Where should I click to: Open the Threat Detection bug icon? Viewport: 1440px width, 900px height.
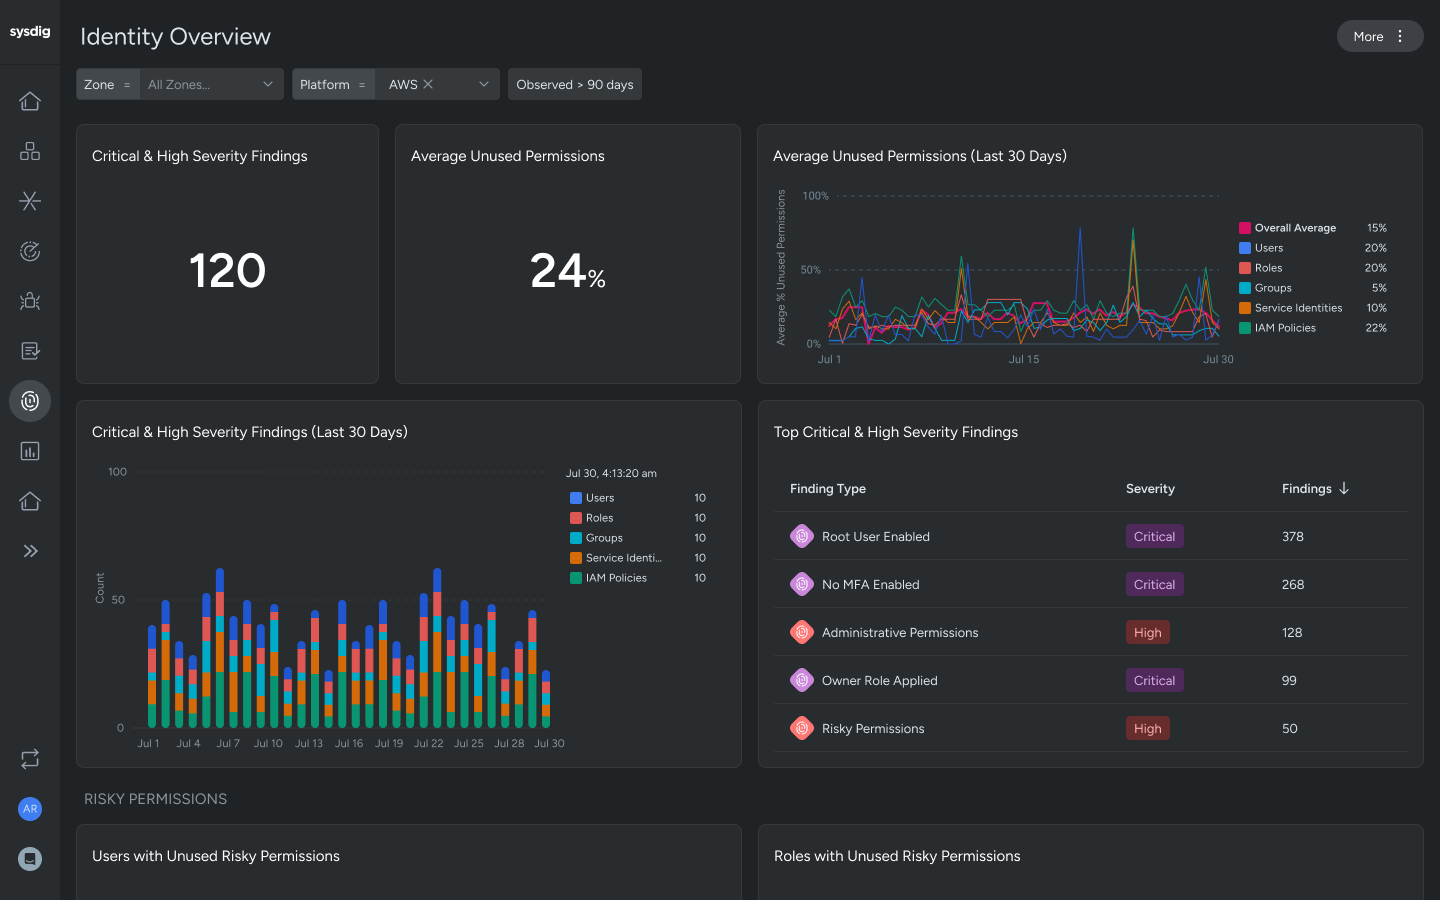(x=30, y=301)
